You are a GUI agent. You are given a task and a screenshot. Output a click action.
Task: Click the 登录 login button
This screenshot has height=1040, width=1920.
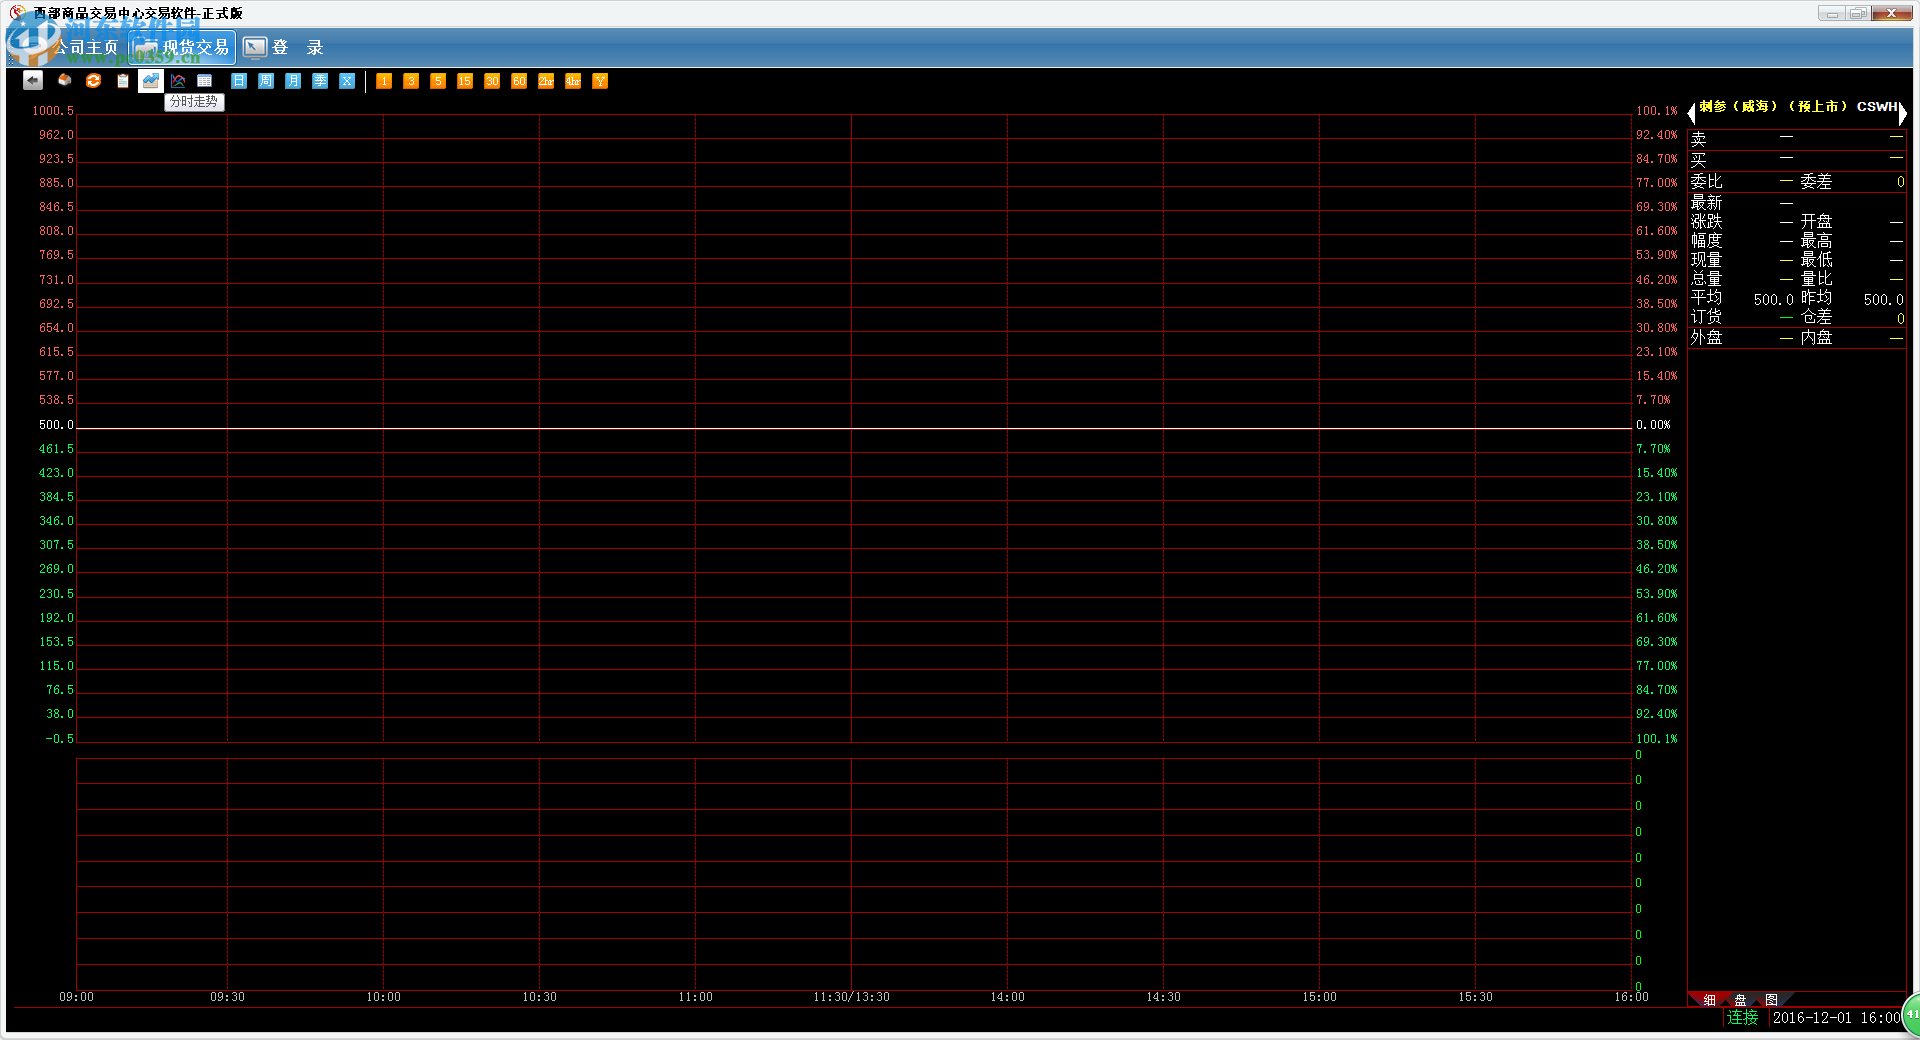284,47
